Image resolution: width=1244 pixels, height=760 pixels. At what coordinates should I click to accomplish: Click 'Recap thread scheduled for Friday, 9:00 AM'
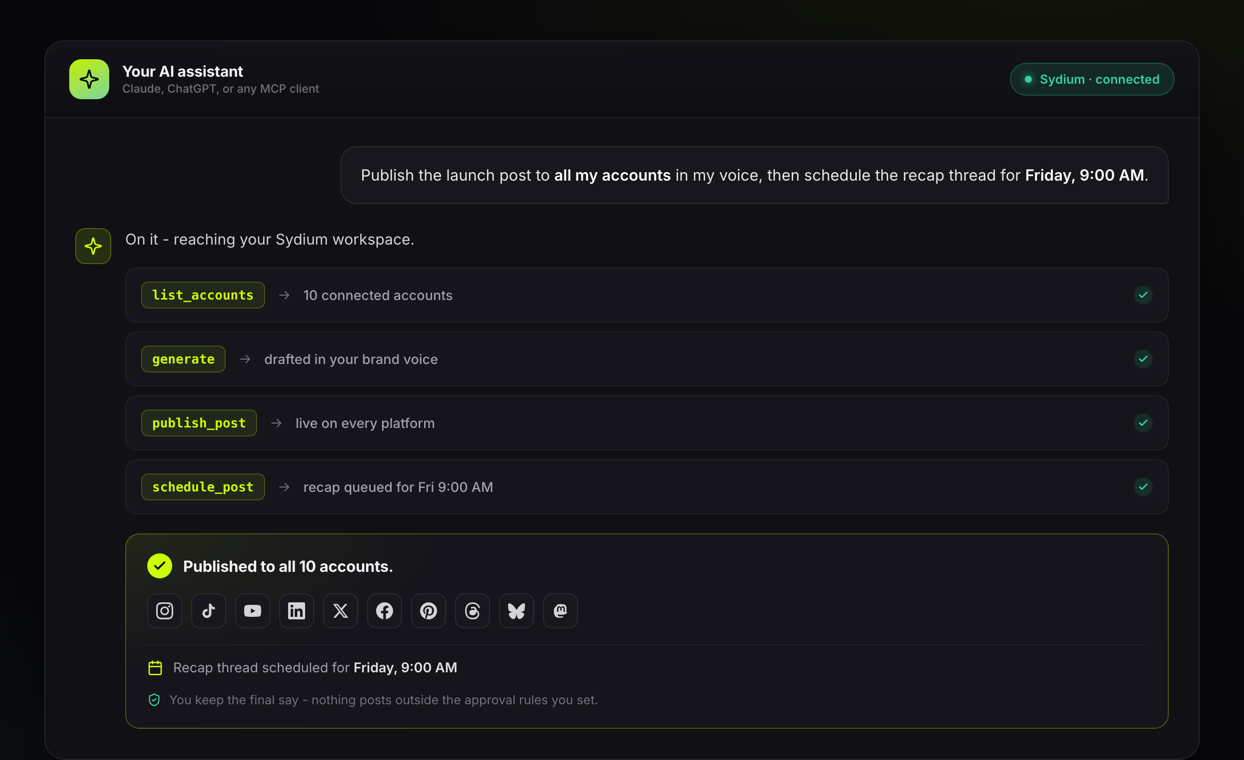[x=315, y=668]
